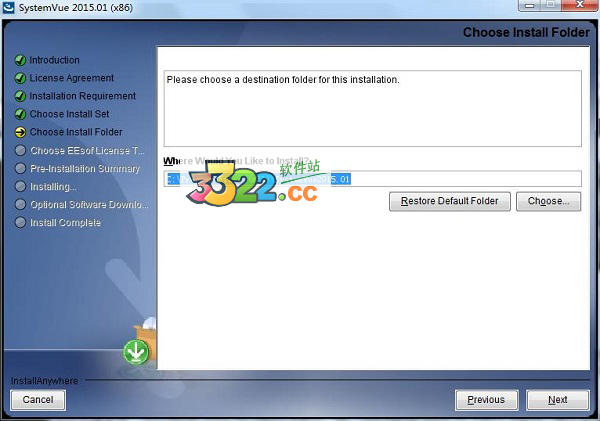Click the checkmark icon beside Choose Install Set
This screenshot has width=600, height=421.
[20, 114]
